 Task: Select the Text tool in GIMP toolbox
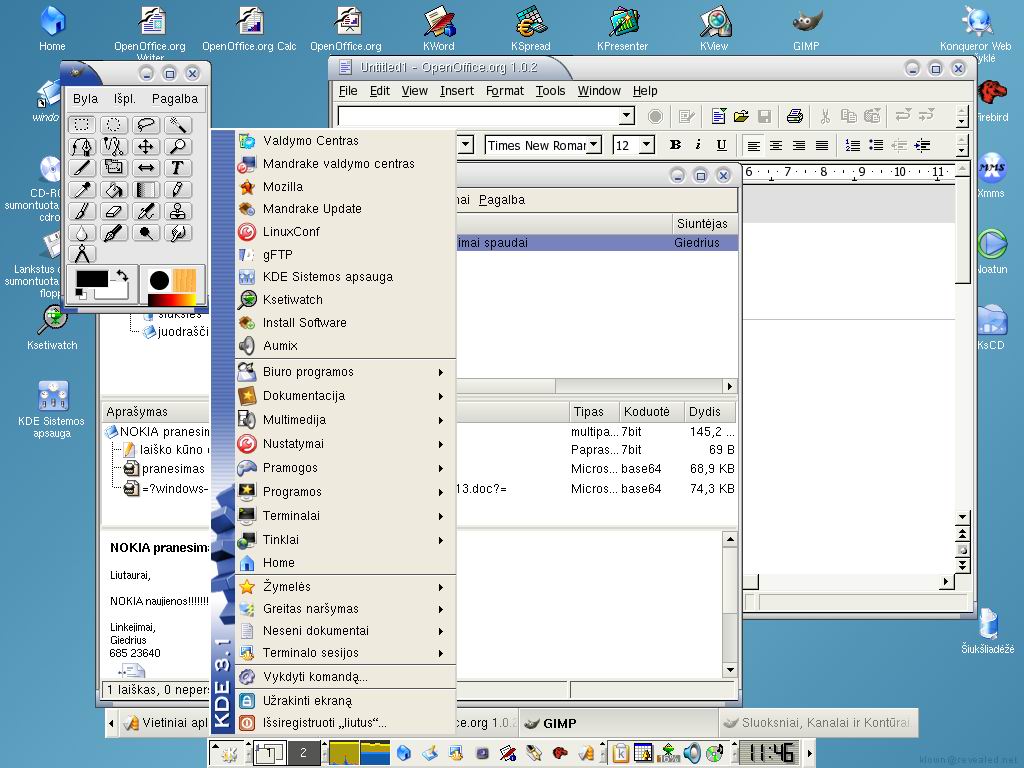pos(178,168)
